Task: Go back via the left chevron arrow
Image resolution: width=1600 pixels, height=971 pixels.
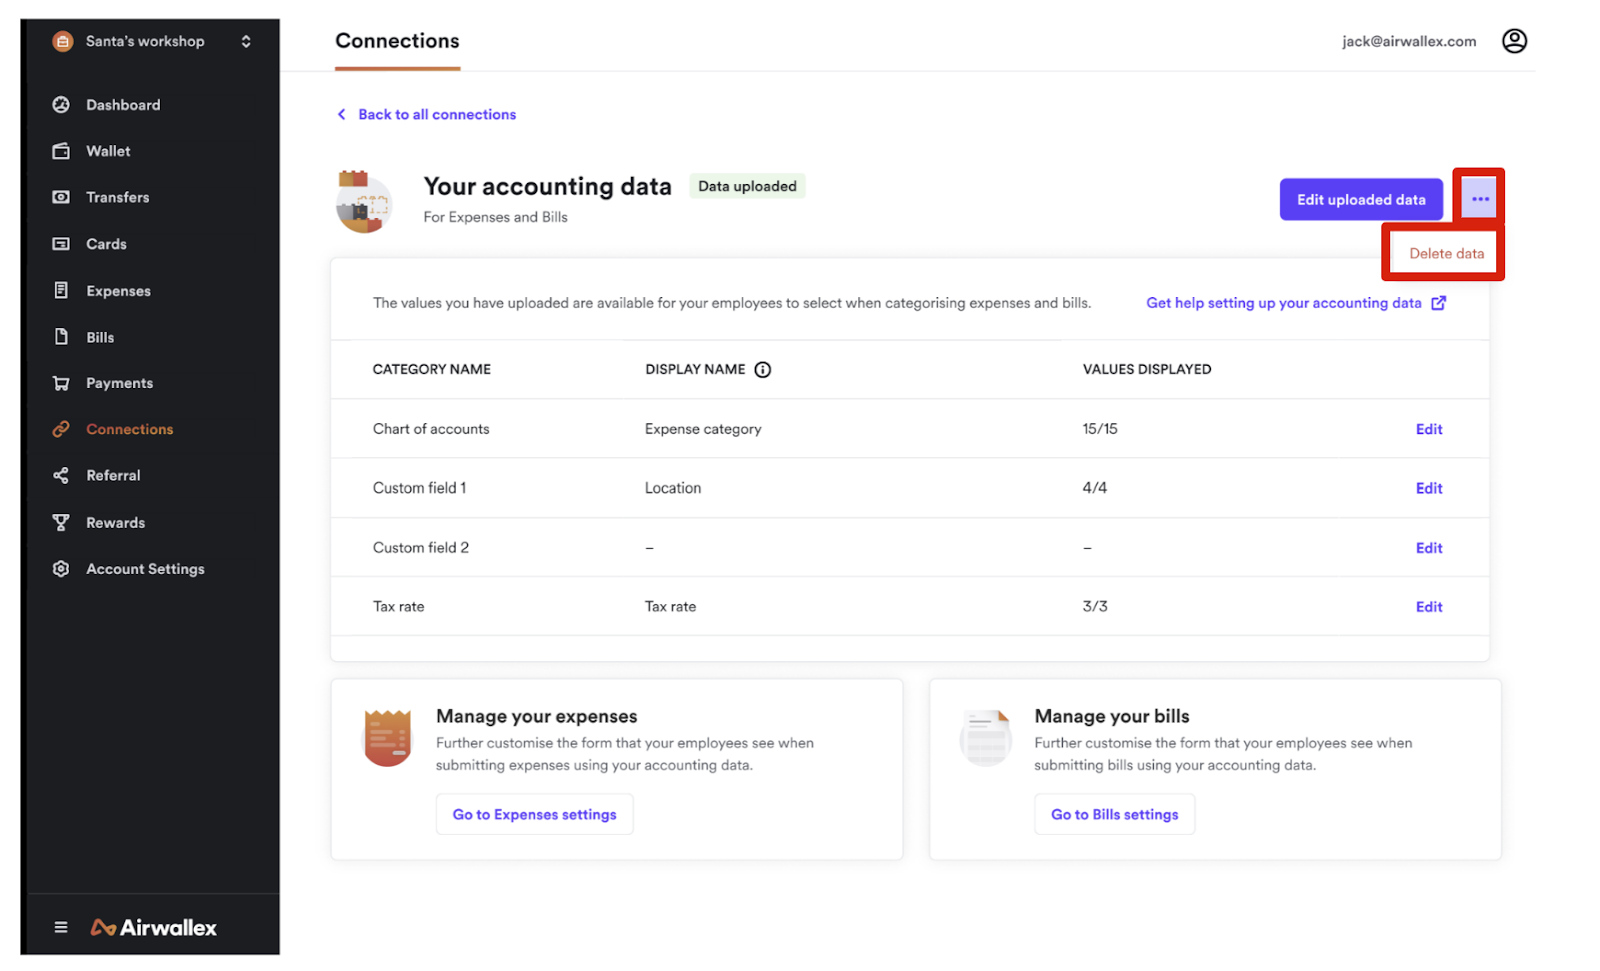Action: (342, 114)
